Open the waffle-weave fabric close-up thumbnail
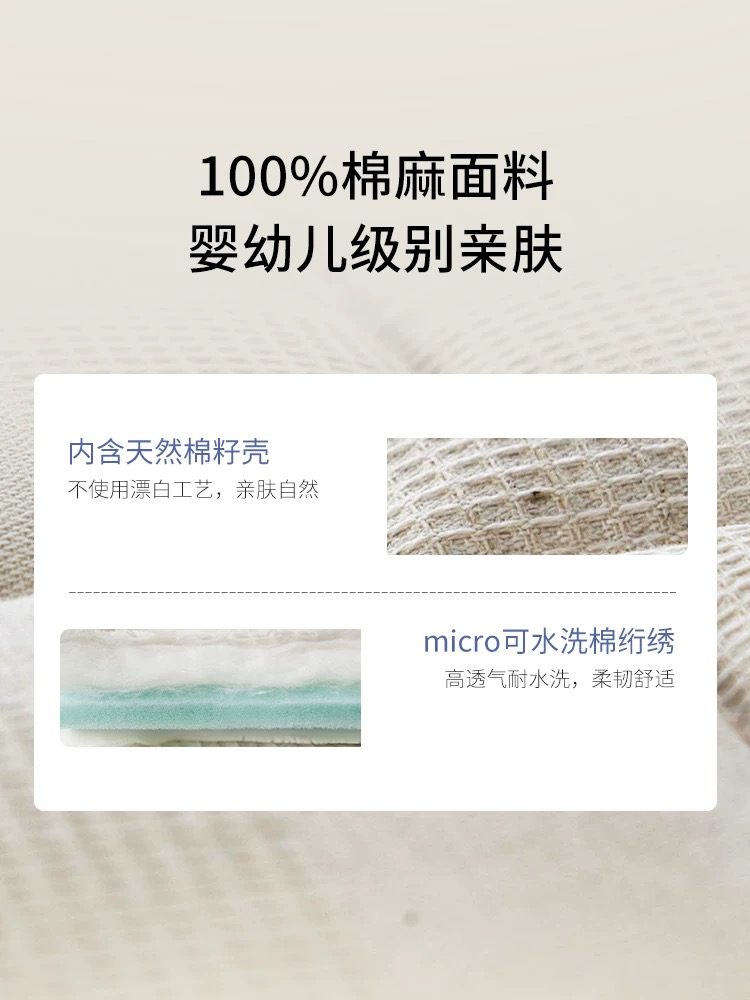Screen dimensions: 750x1000 (537, 496)
